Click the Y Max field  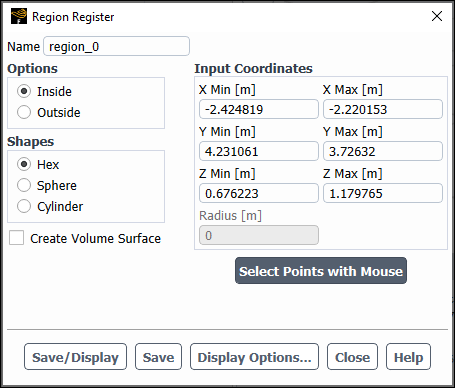pyautogui.click(x=383, y=151)
